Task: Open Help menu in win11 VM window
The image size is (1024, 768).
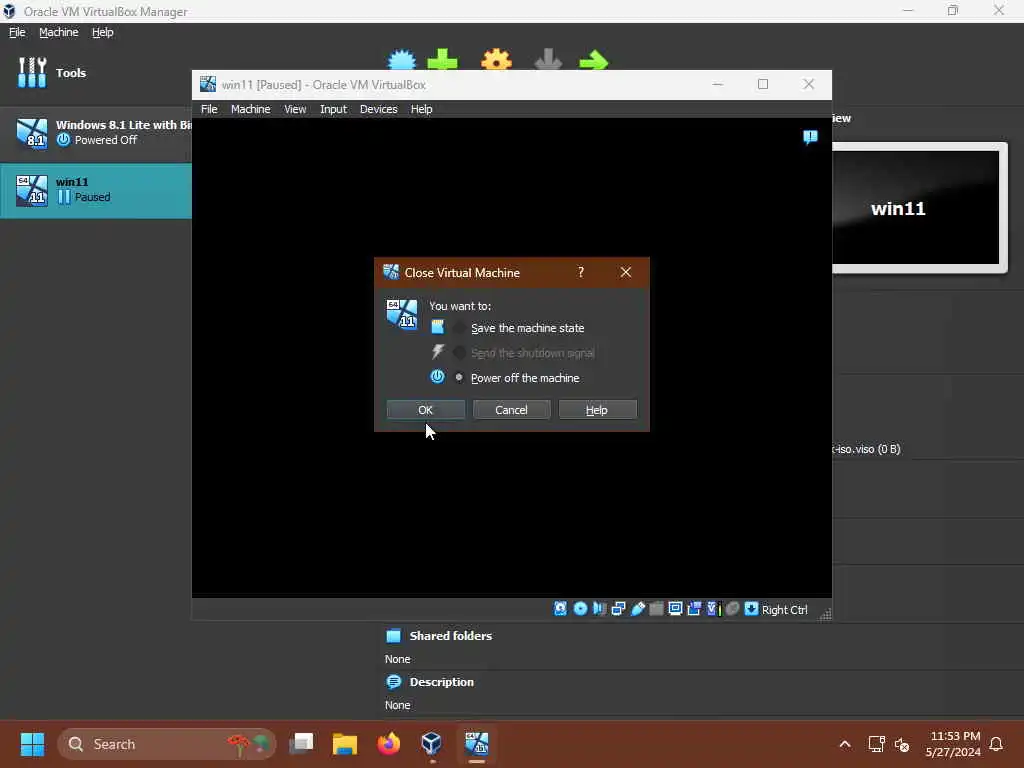Action: pos(421,109)
